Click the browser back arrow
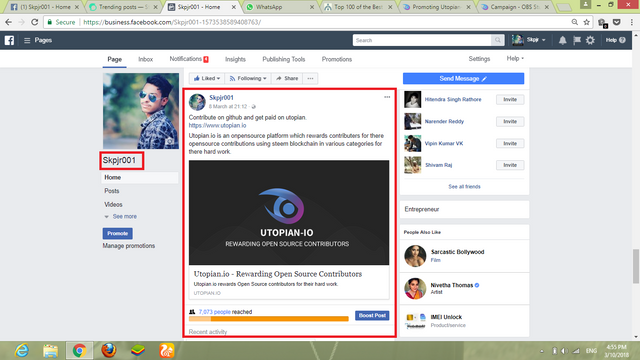Screen dimensions: 640x360 tap(9, 22)
